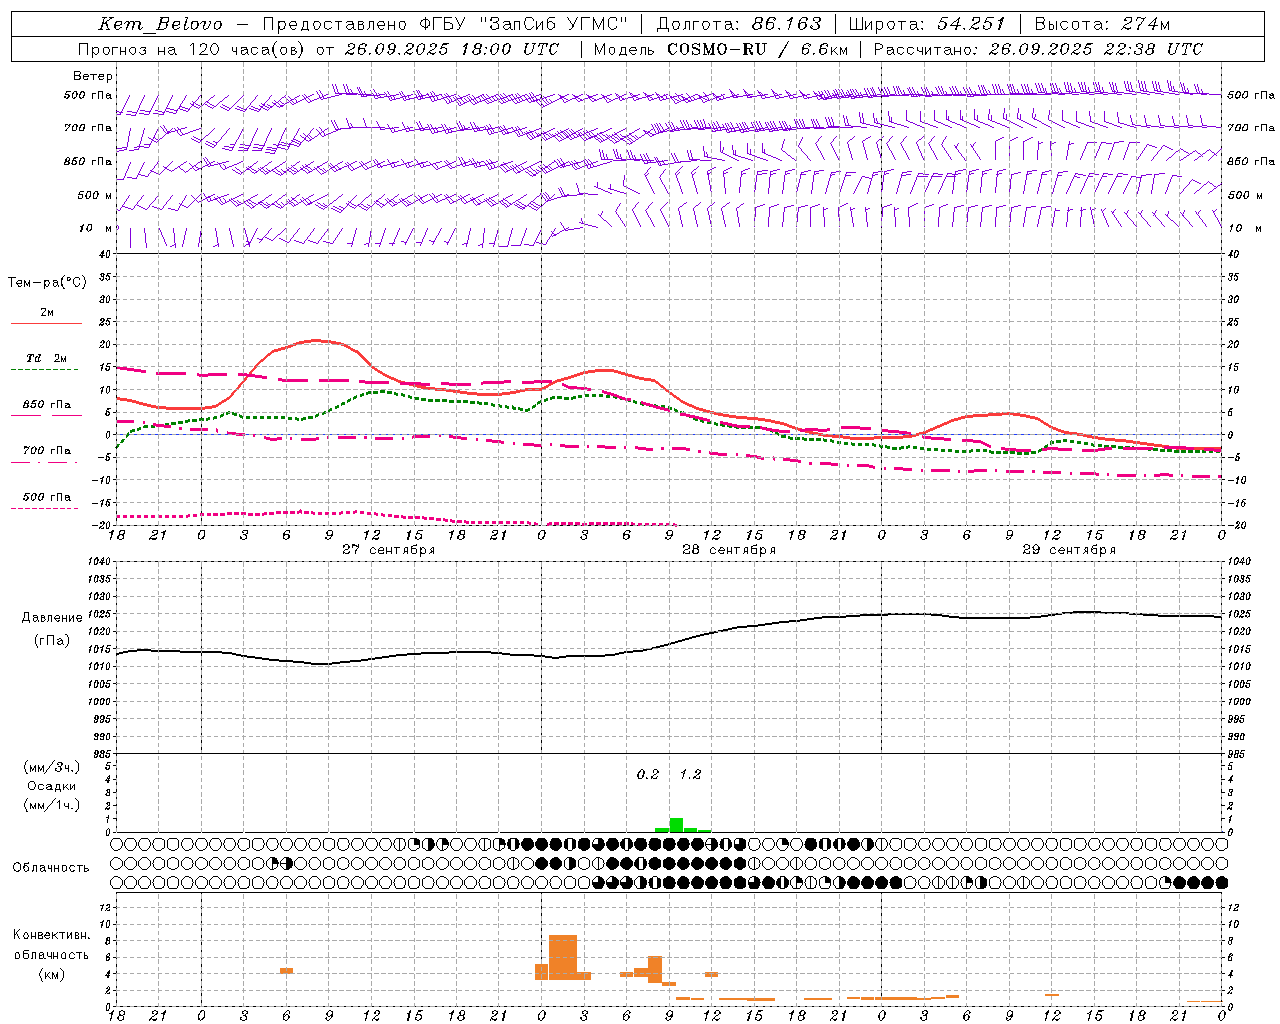The height and width of the screenshot is (1024, 1280).
Task: Click the Облачность row label
Action: click(x=51, y=868)
